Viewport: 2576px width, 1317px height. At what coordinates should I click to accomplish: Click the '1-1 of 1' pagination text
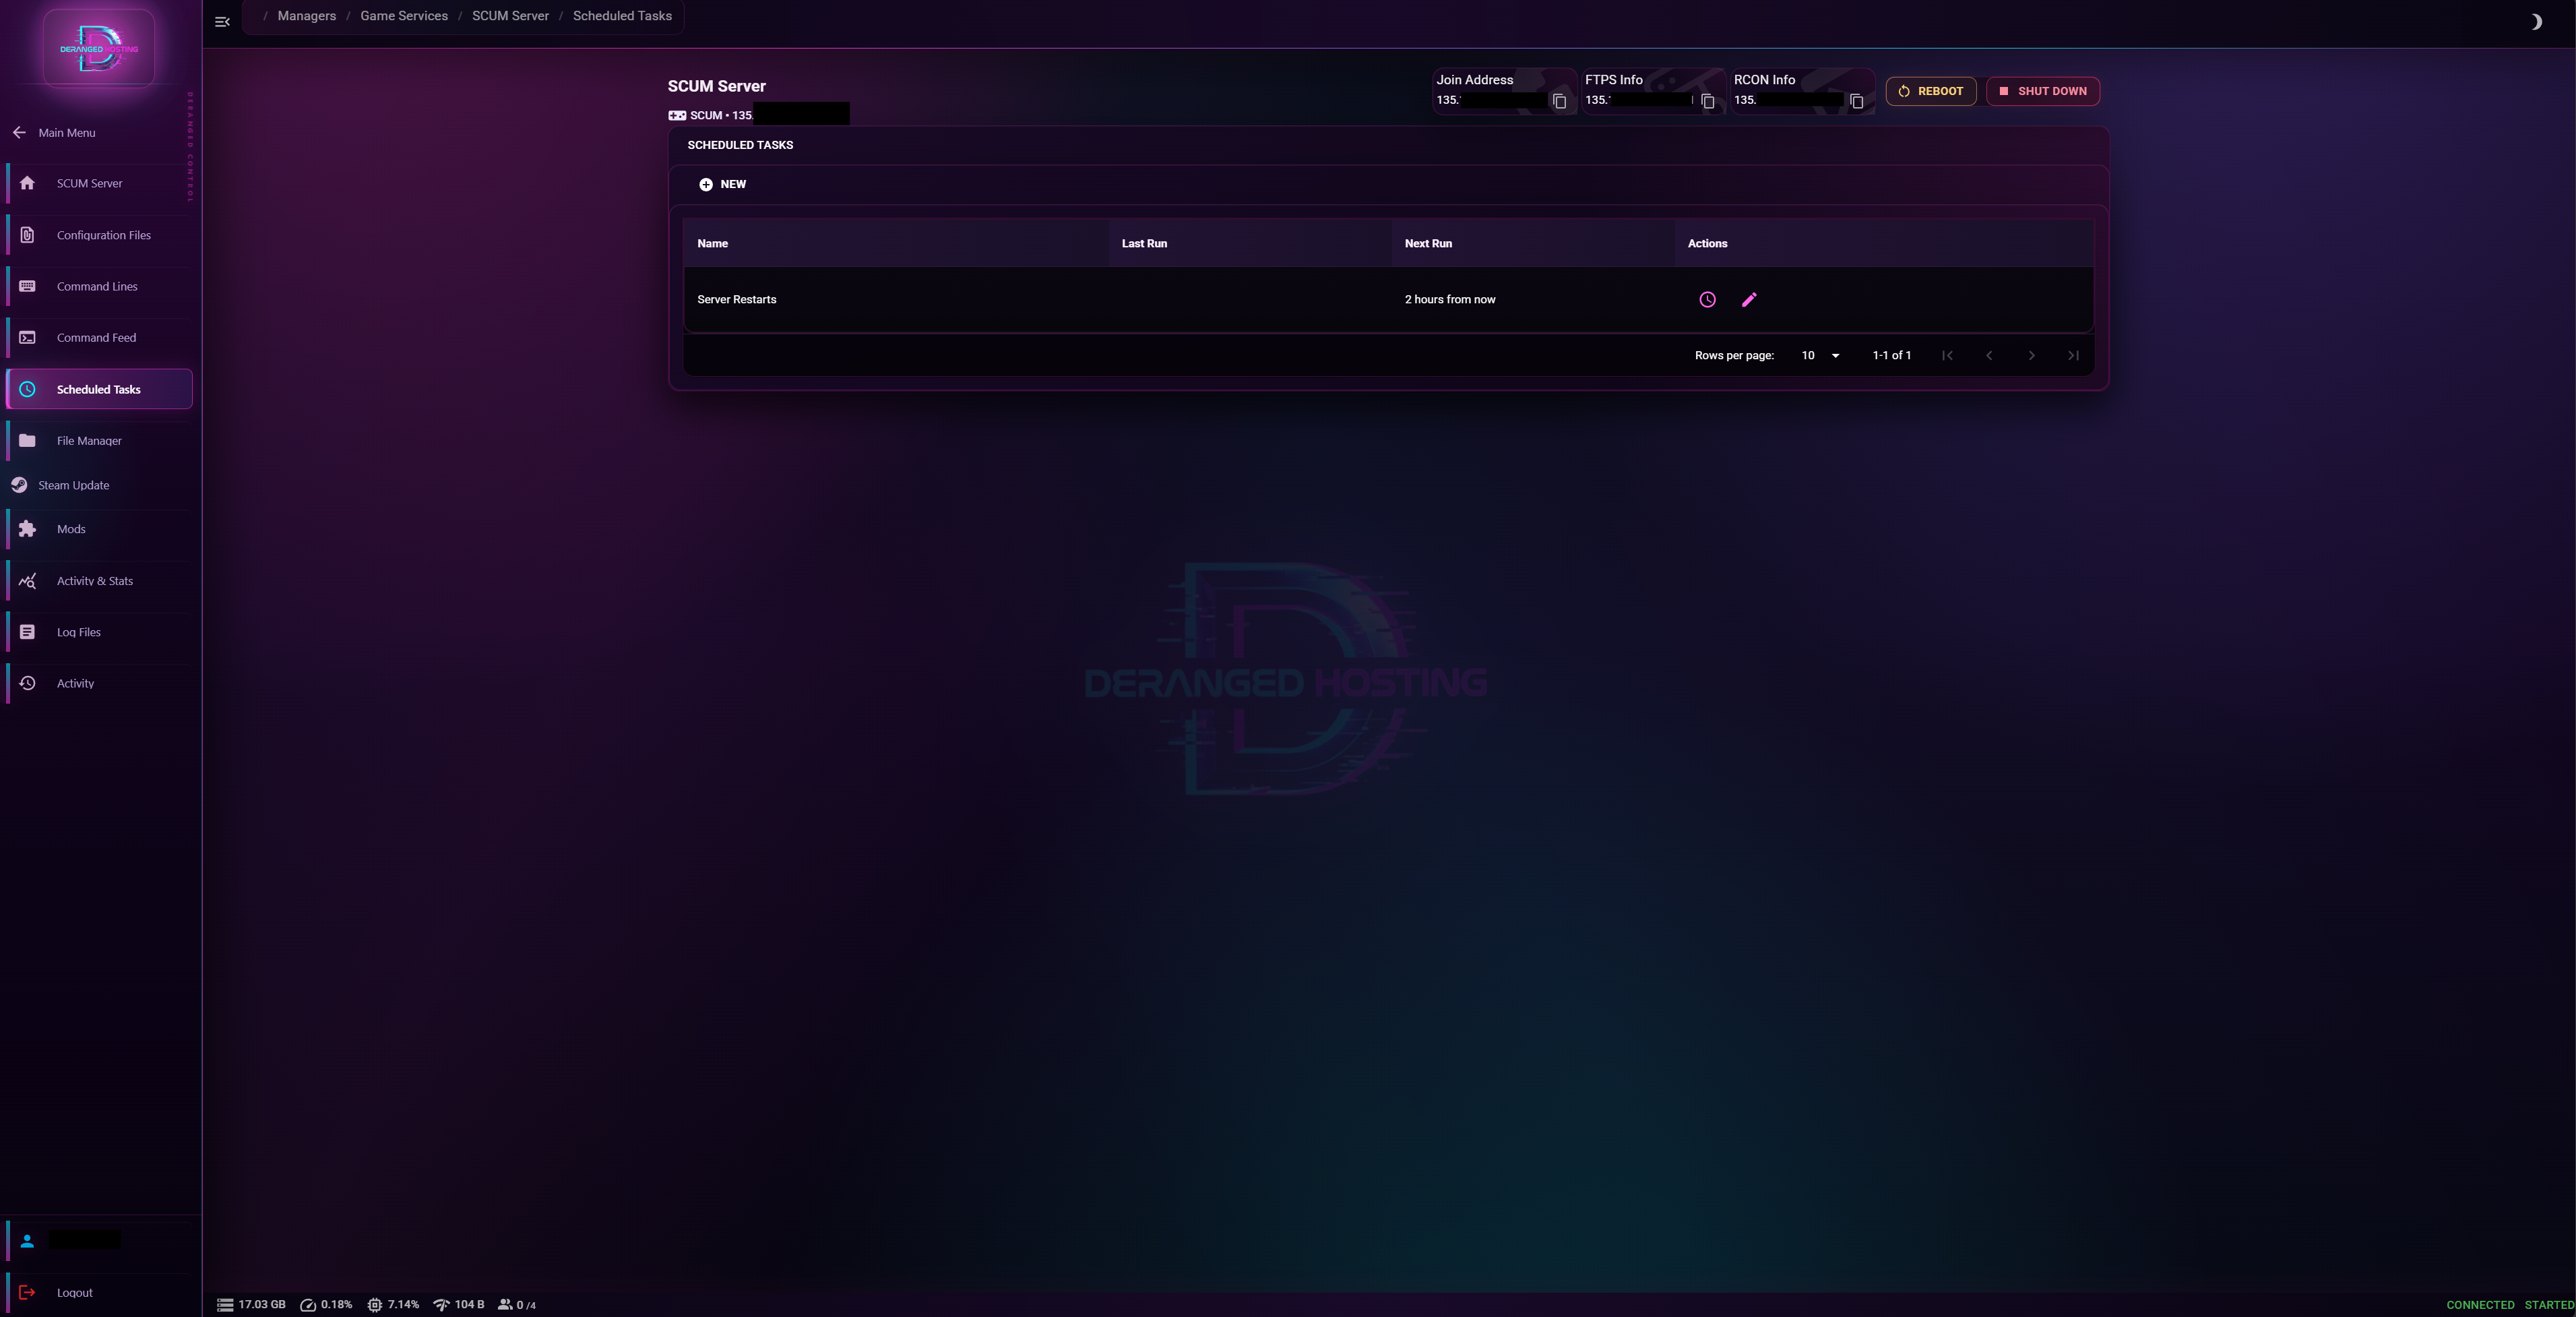[1891, 356]
